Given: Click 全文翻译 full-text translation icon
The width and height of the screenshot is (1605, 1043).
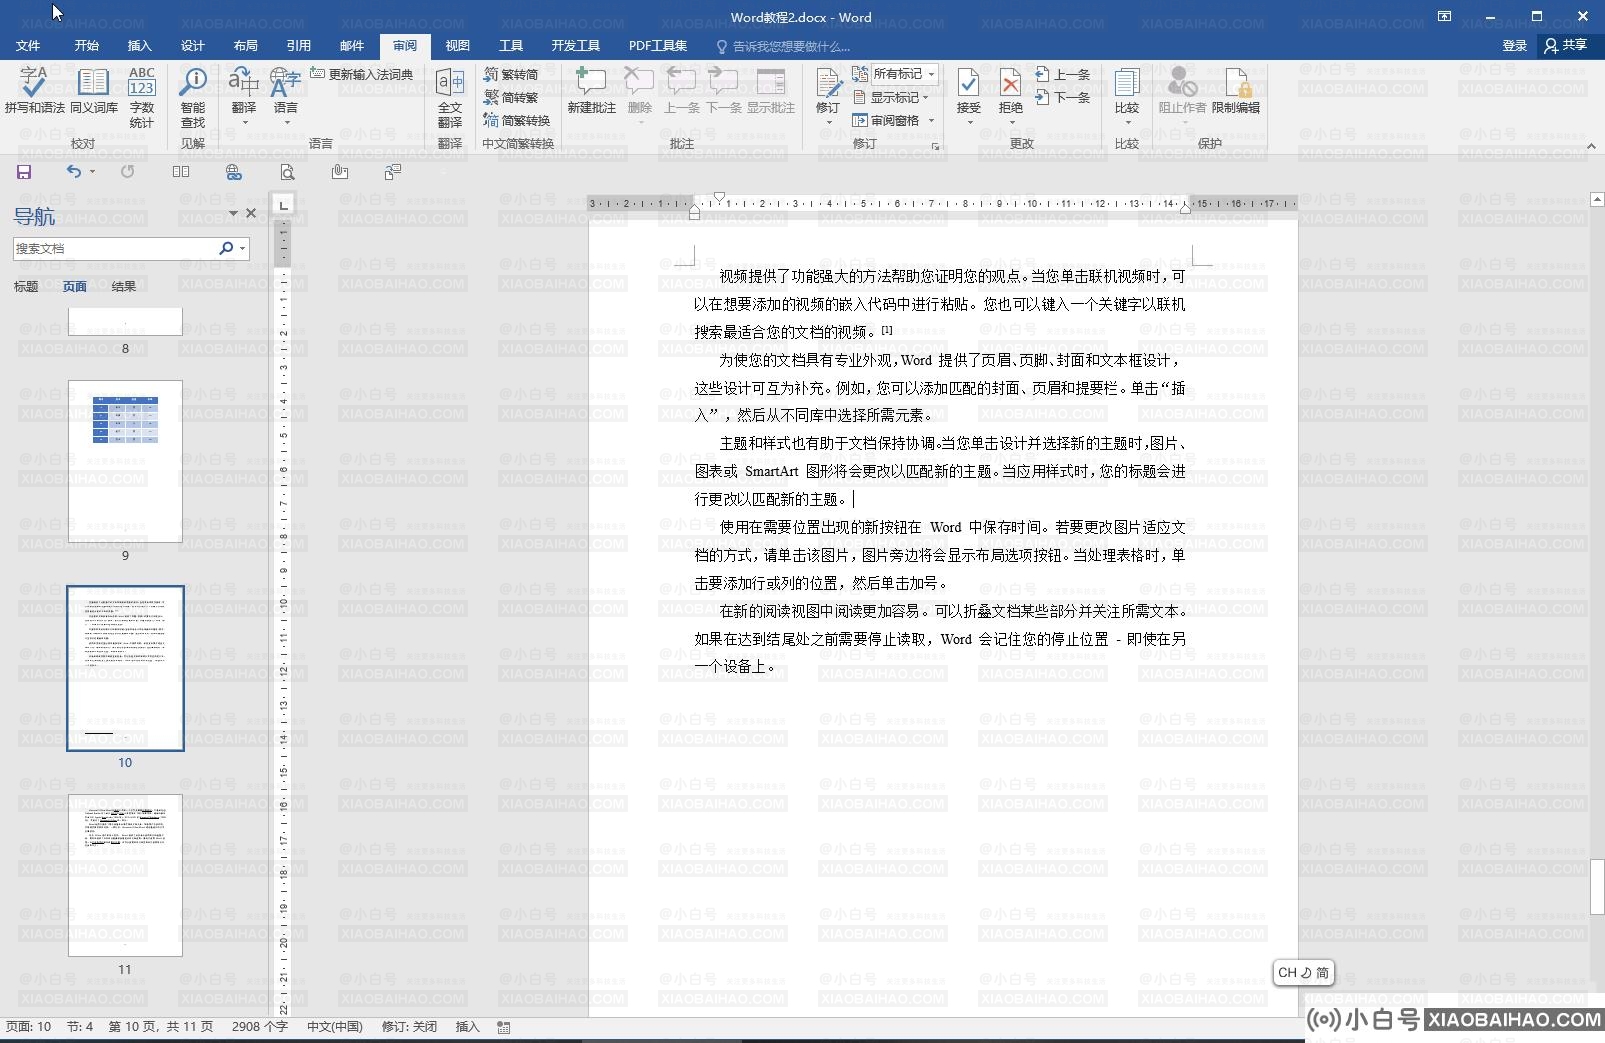Looking at the screenshot, I should pyautogui.click(x=450, y=97).
